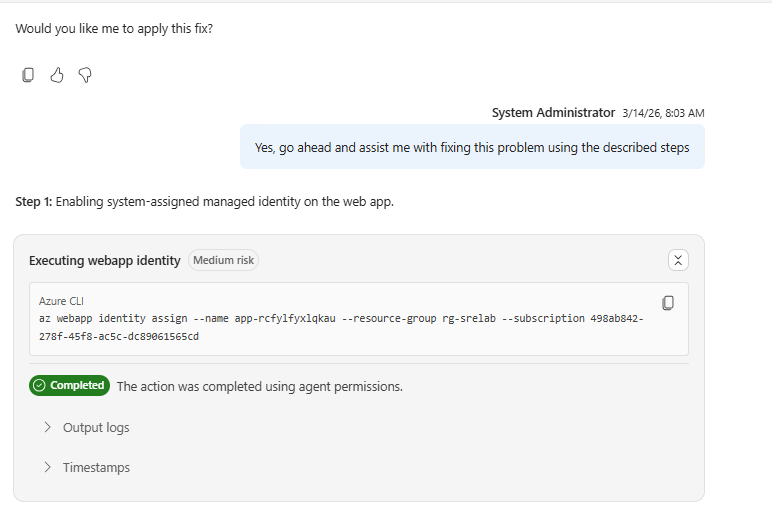Expand the Output logs chevron arrow
The height and width of the screenshot is (518, 772).
click(47, 427)
